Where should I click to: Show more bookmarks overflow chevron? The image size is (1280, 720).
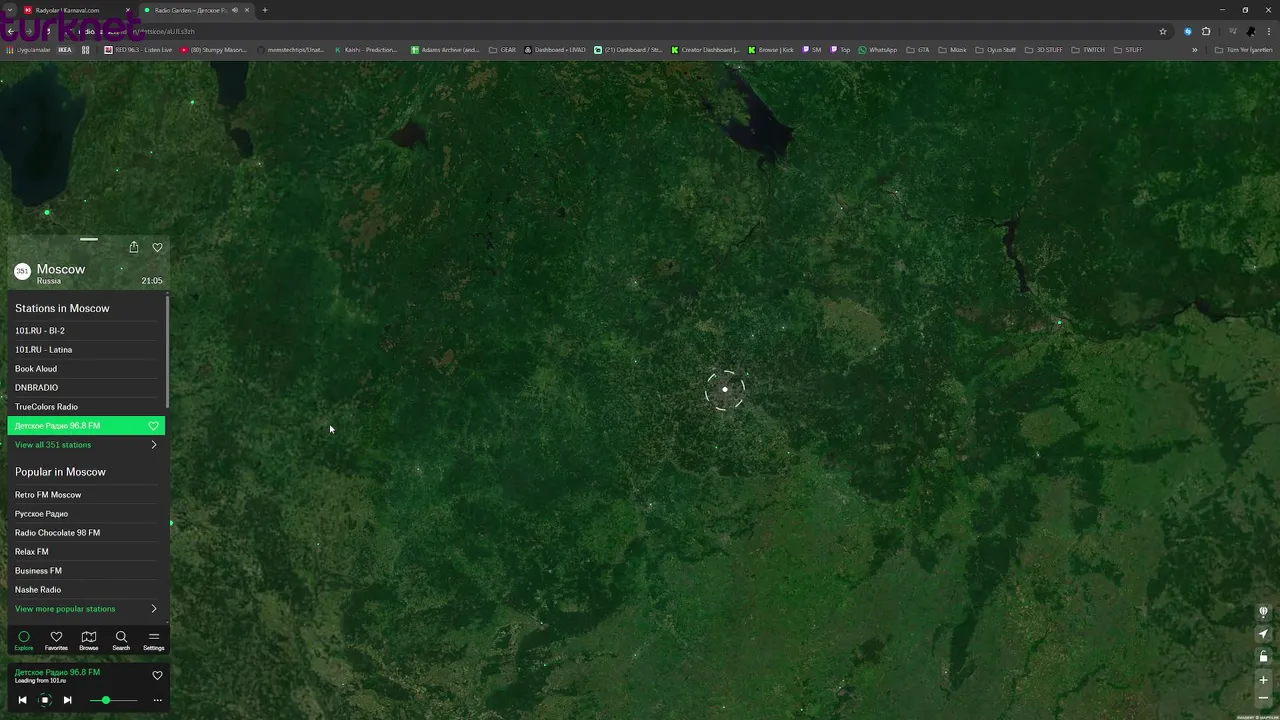coord(1194,50)
